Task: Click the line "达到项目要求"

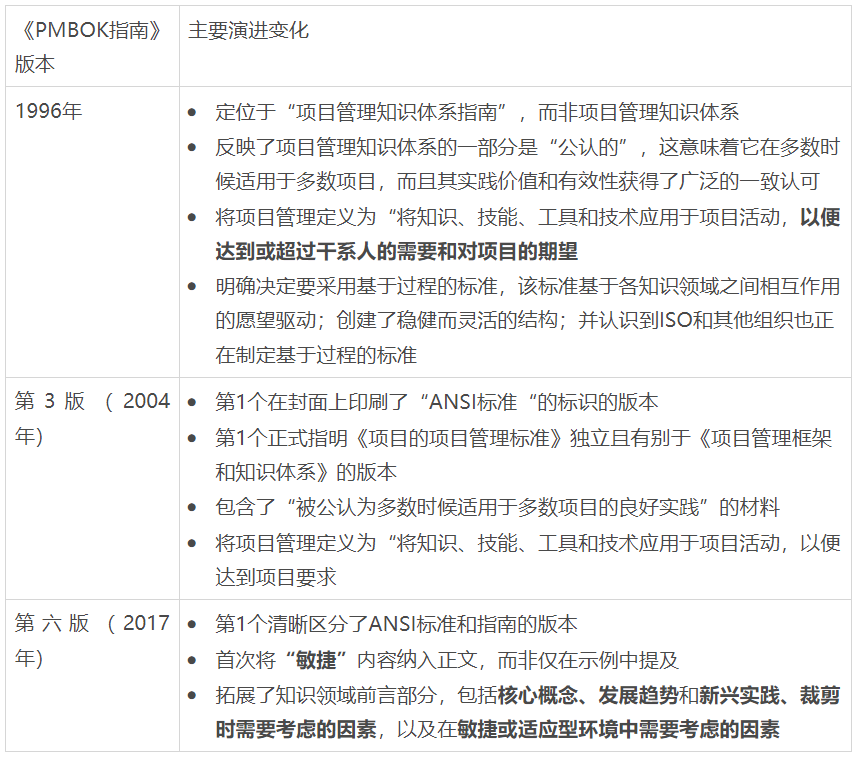Action: tap(275, 577)
